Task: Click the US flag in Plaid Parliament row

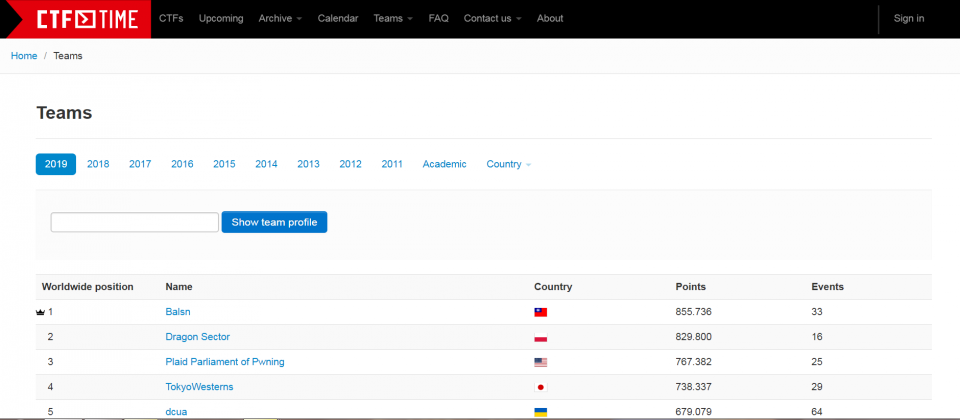Action: (541, 362)
